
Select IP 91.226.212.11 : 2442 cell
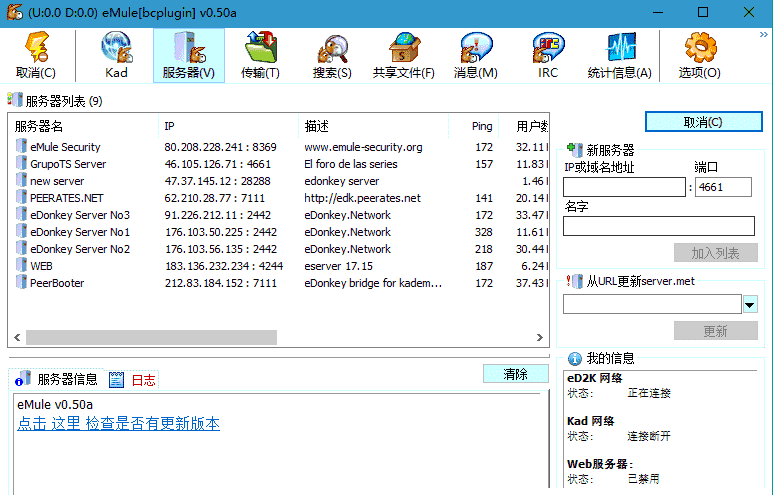[x=217, y=215]
